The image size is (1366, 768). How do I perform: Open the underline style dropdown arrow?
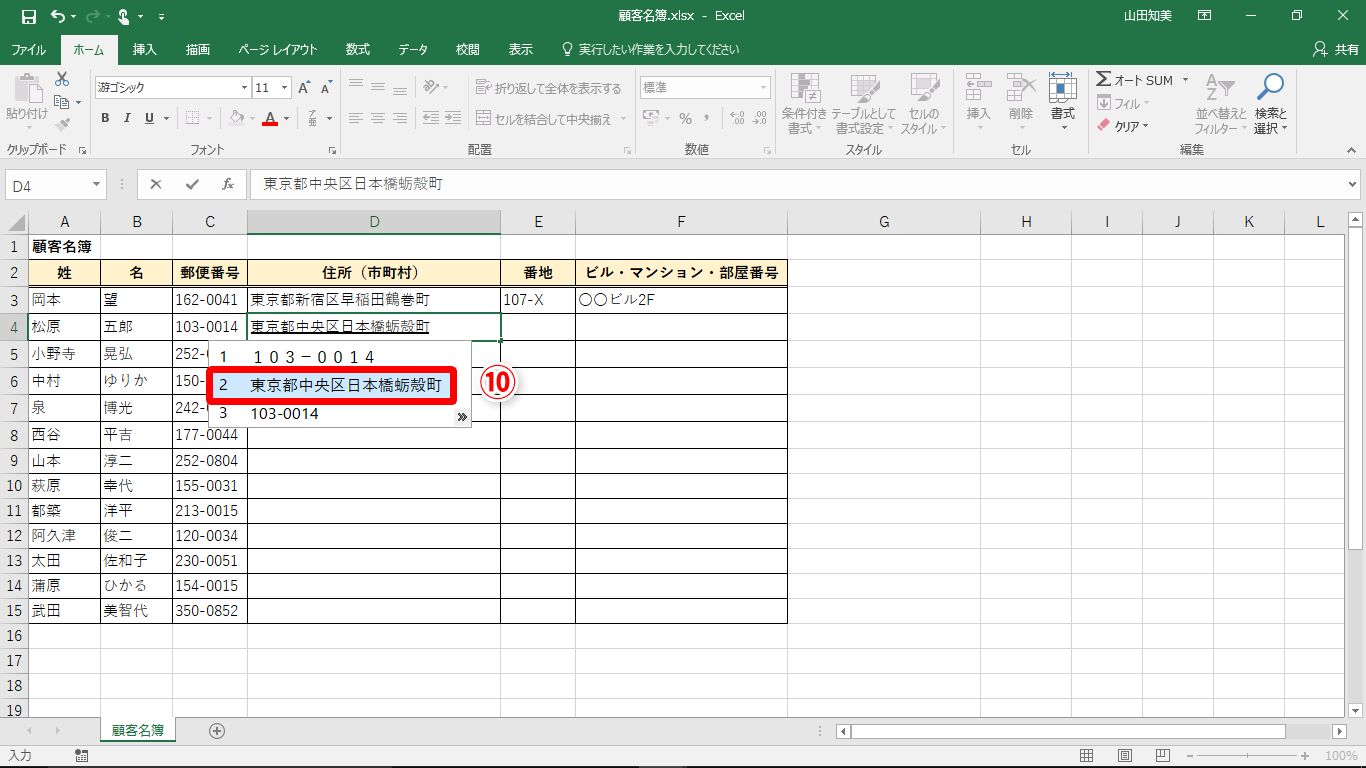(166, 118)
